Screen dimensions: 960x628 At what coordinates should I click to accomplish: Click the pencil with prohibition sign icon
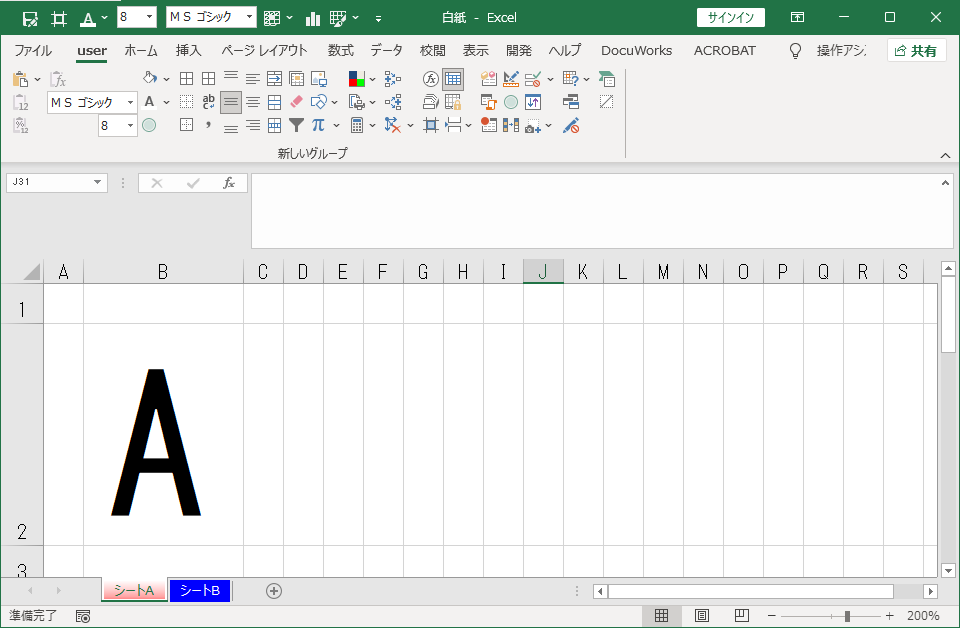(571, 125)
